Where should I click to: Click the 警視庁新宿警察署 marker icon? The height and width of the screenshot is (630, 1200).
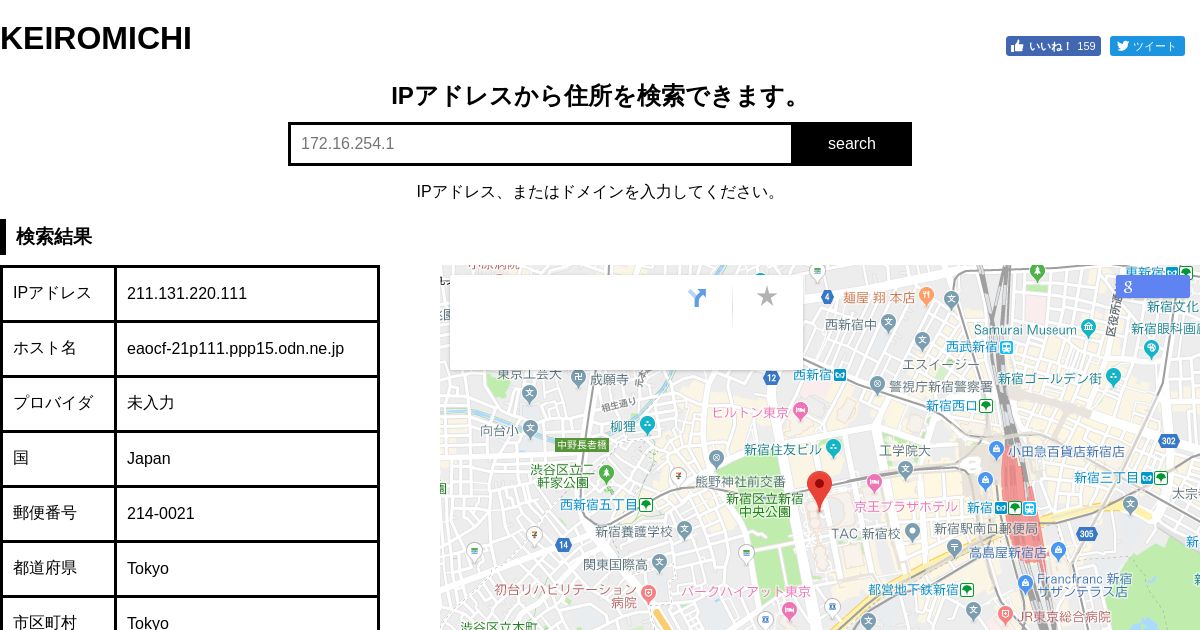coord(877,385)
